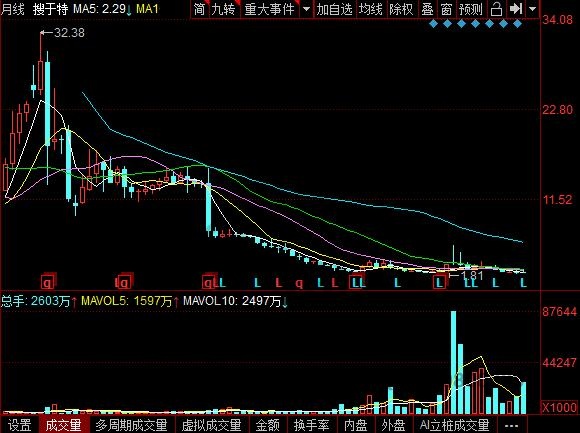This screenshot has width=580, height=433.
Task: Switch to 虚拟成交量 tab
Action: [212, 425]
